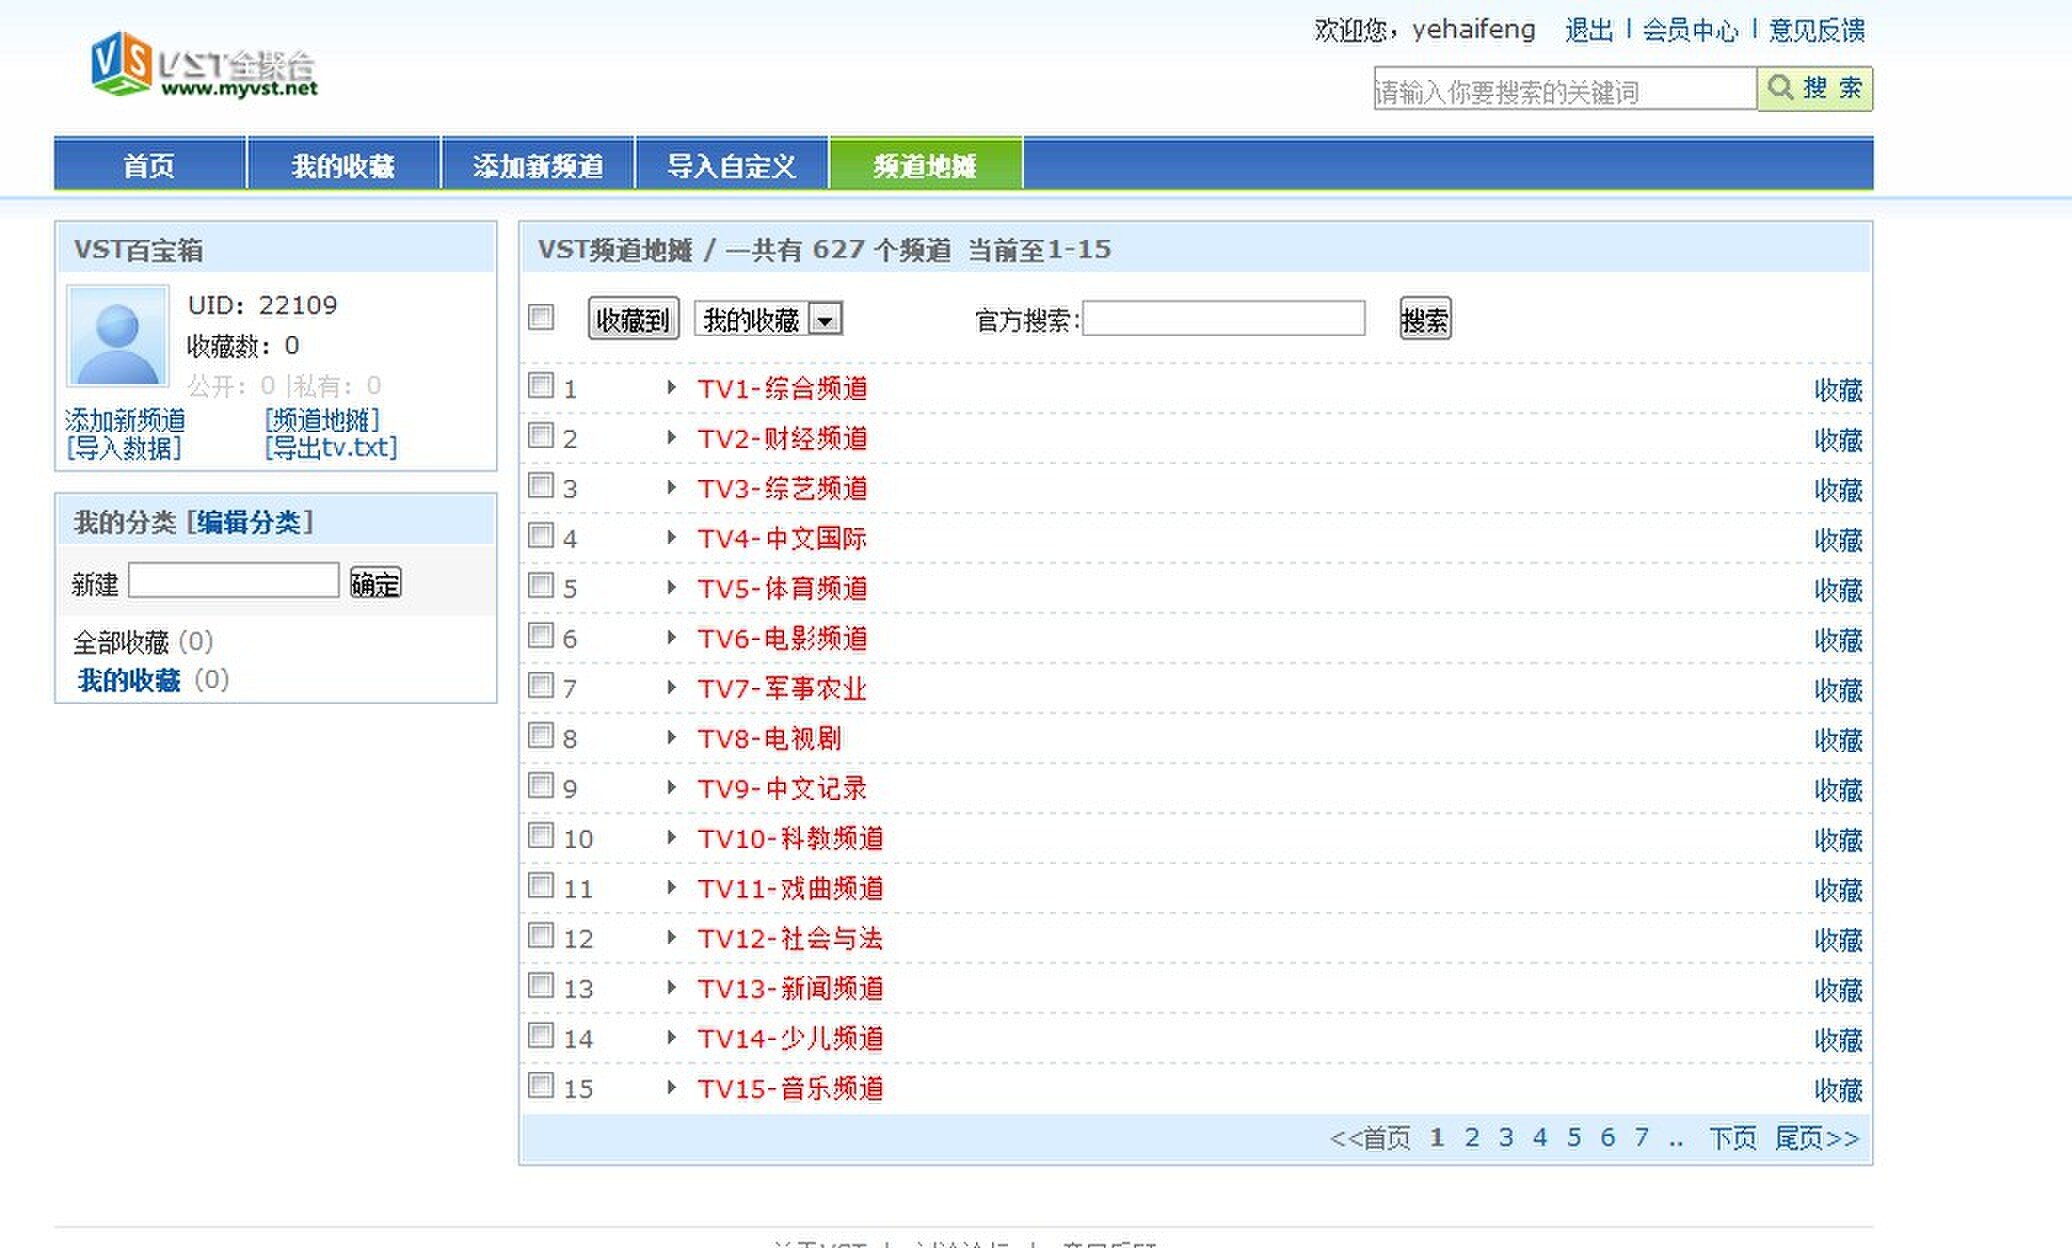Click the [导入数据] sidebar link
The image size is (2072, 1248).
(x=124, y=447)
